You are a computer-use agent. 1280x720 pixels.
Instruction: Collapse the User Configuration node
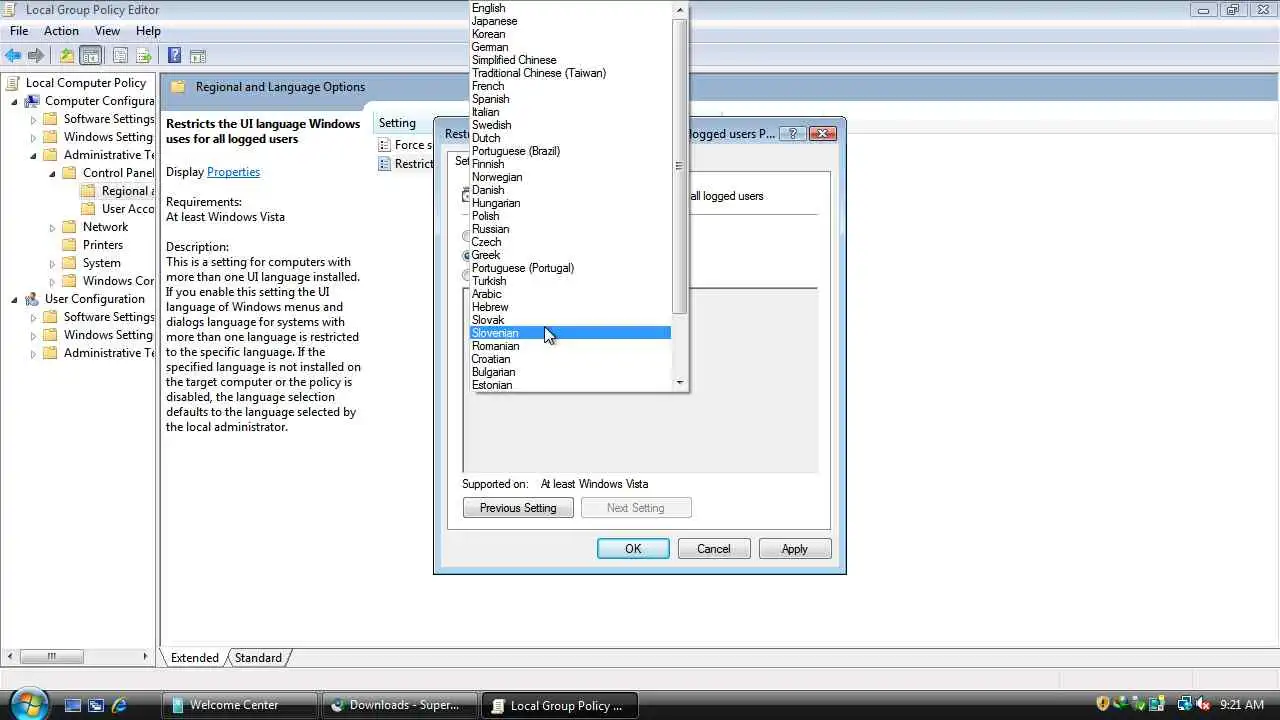pyautogui.click(x=14, y=299)
